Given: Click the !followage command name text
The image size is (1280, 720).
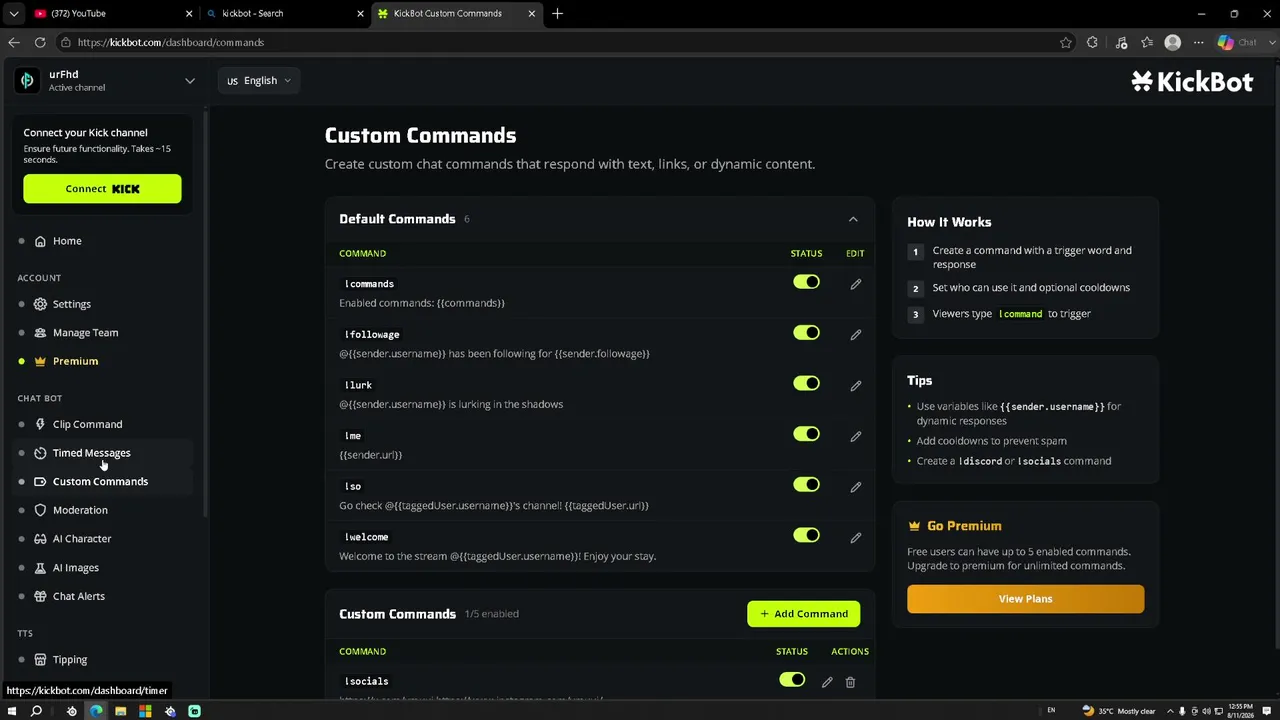Looking at the screenshot, I should click(x=372, y=334).
